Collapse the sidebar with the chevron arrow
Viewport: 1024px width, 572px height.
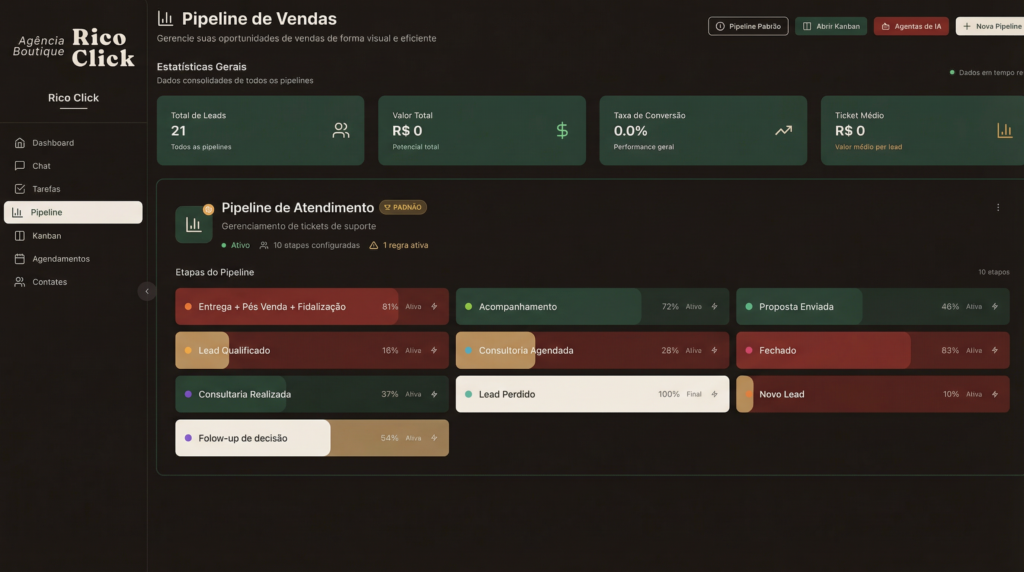(x=147, y=291)
